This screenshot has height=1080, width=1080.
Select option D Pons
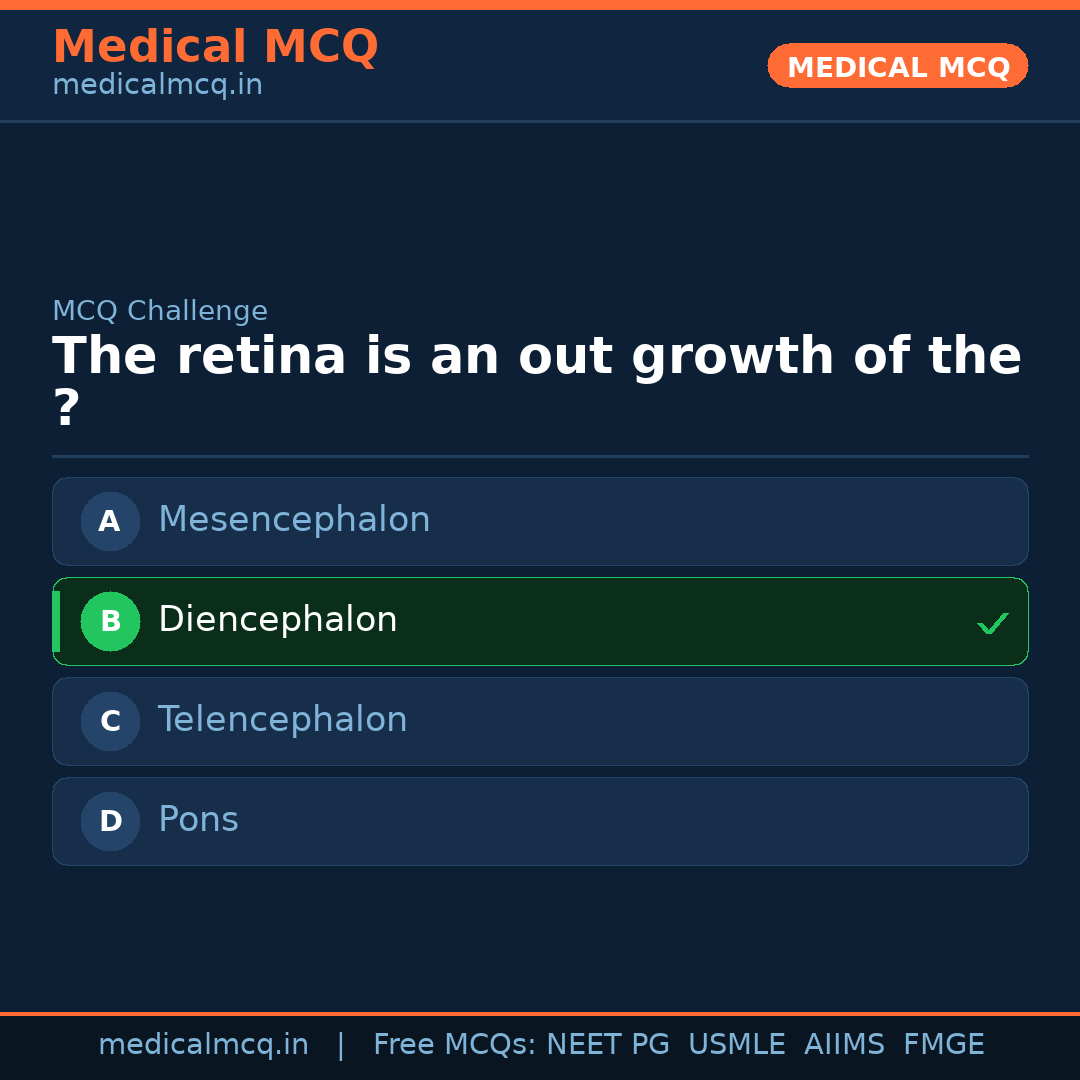(x=540, y=821)
